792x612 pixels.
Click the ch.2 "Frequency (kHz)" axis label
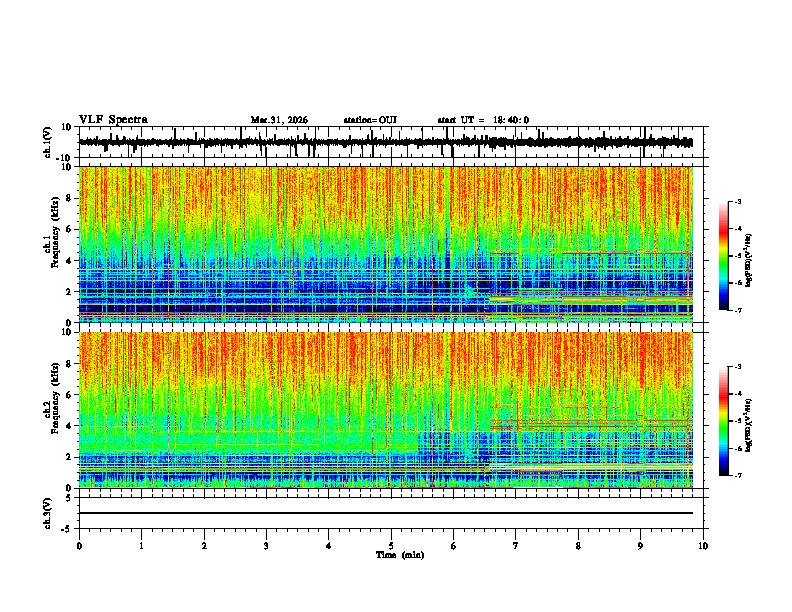point(56,398)
